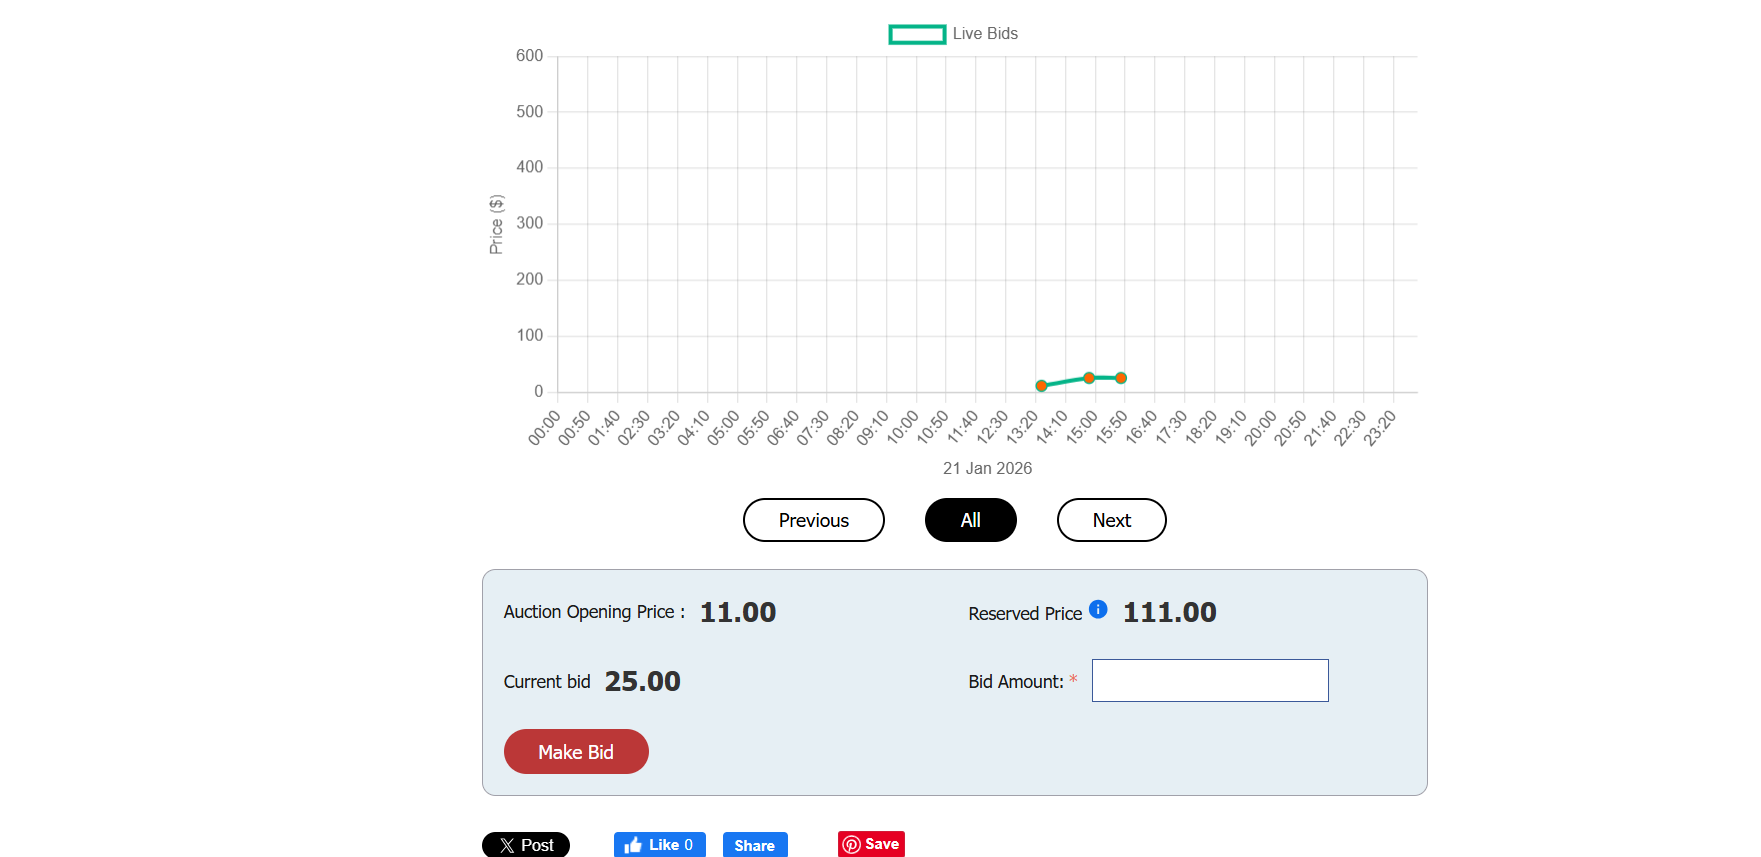This screenshot has height=857, width=1761.
Task: Go to the Next day's bids
Action: (x=1111, y=520)
